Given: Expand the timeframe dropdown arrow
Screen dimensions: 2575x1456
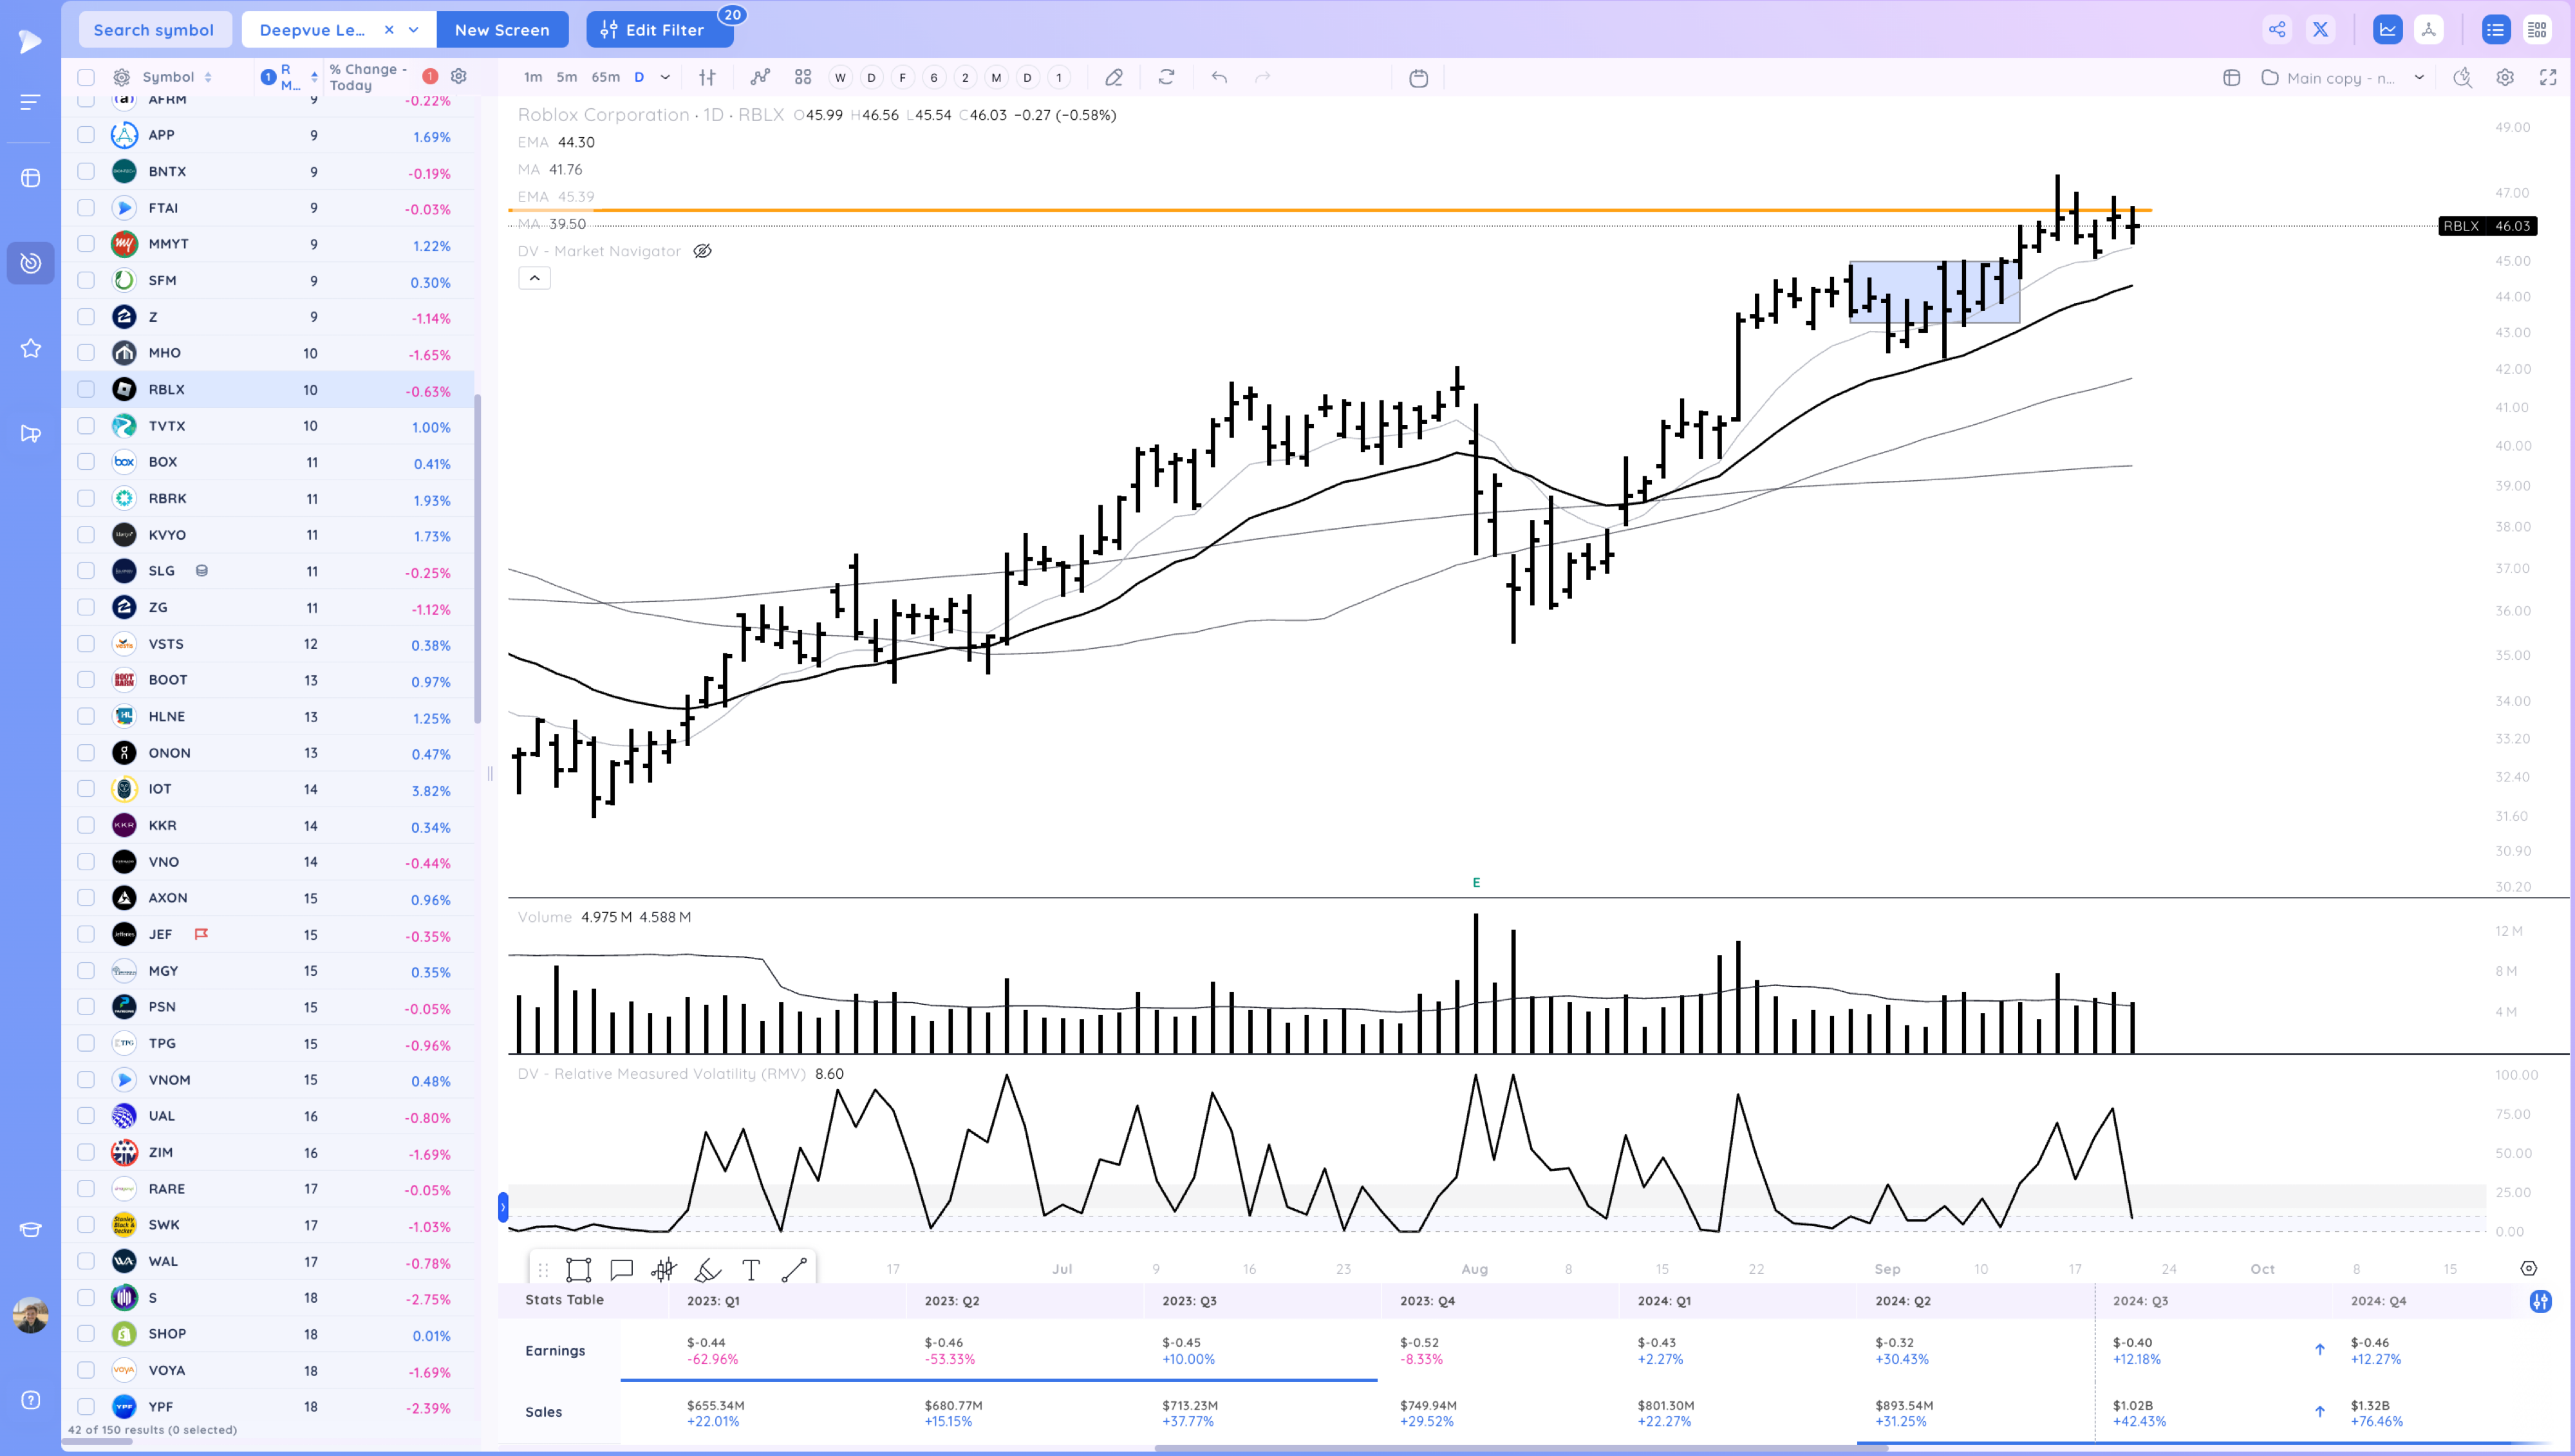Looking at the screenshot, I should pyautogui.click(x=665, y=77).
